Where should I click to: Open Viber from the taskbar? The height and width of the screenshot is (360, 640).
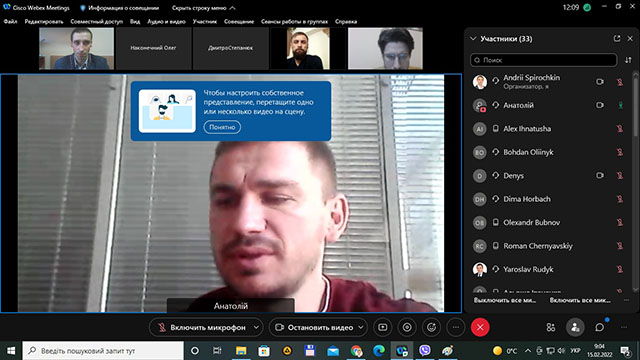point(425,350)
